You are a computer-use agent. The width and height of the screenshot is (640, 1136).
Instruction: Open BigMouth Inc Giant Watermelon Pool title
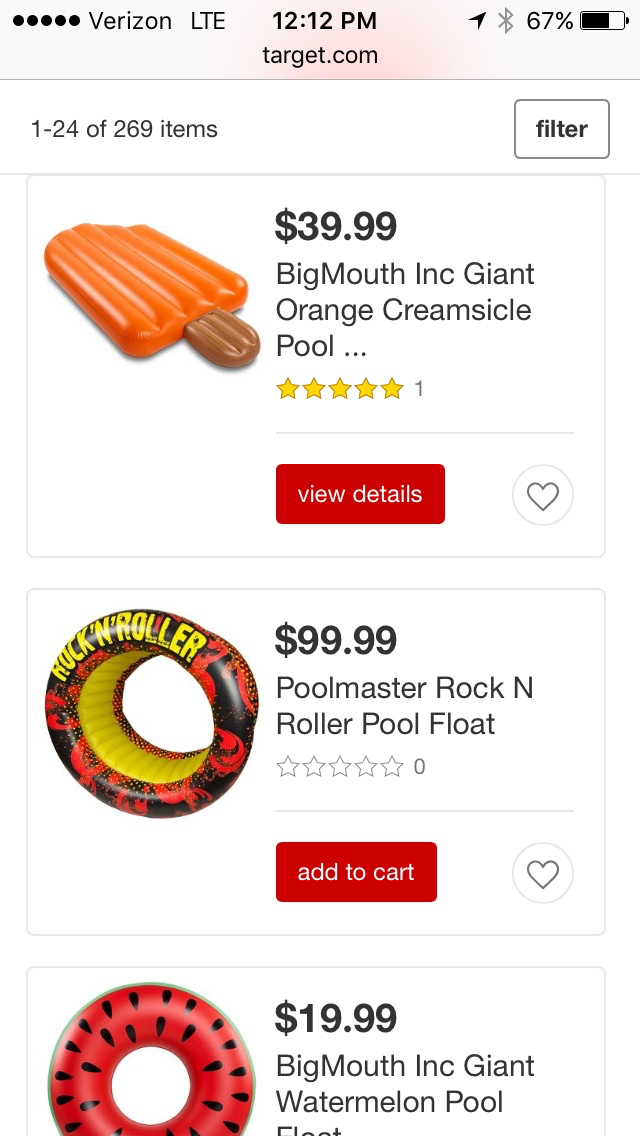click(404, 1083)
